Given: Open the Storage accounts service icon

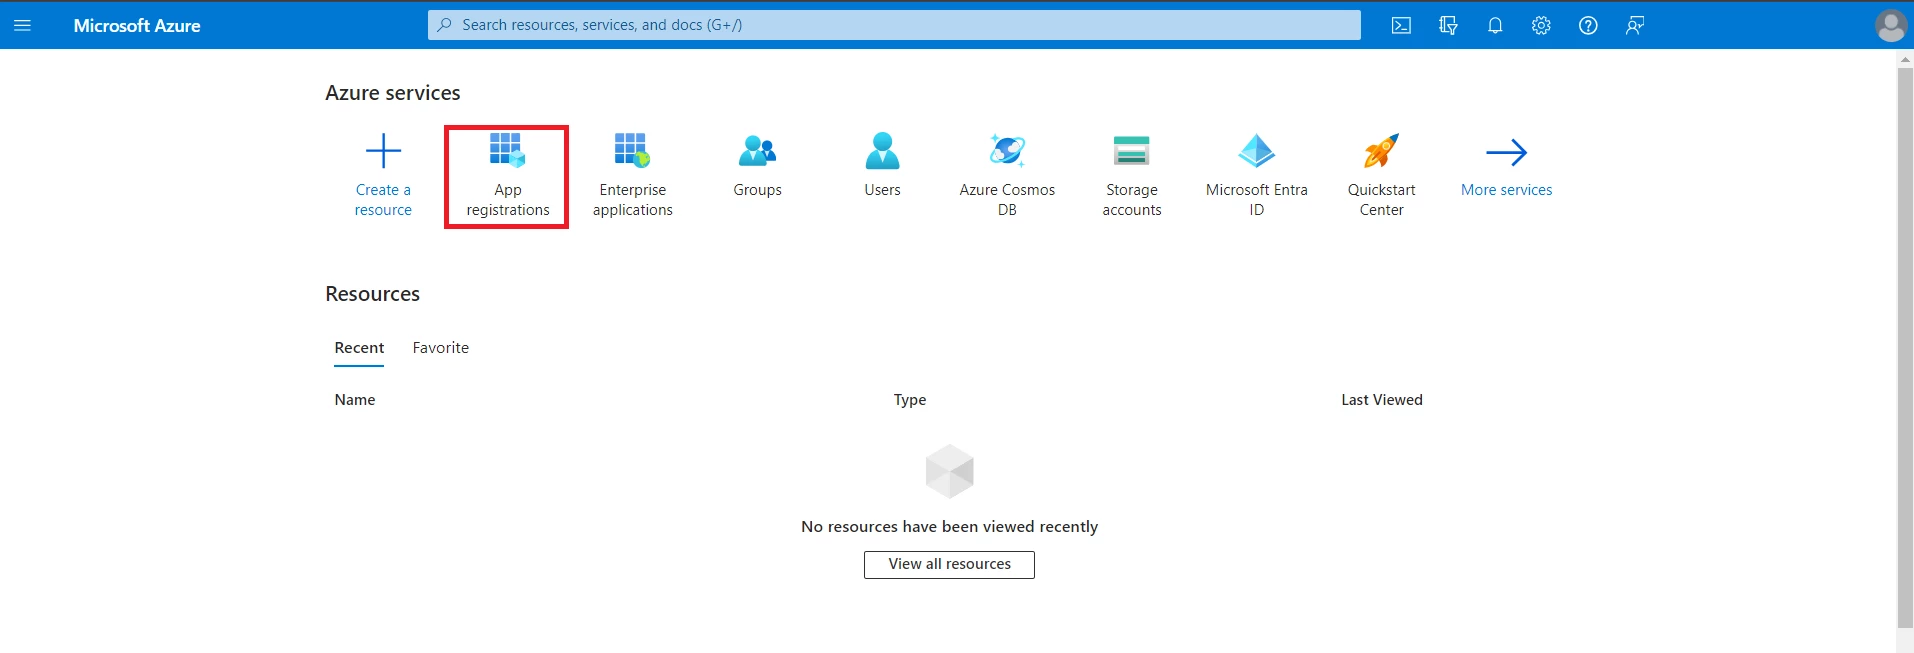Looking at the screenshot, I should click(x=1132, y=150).
